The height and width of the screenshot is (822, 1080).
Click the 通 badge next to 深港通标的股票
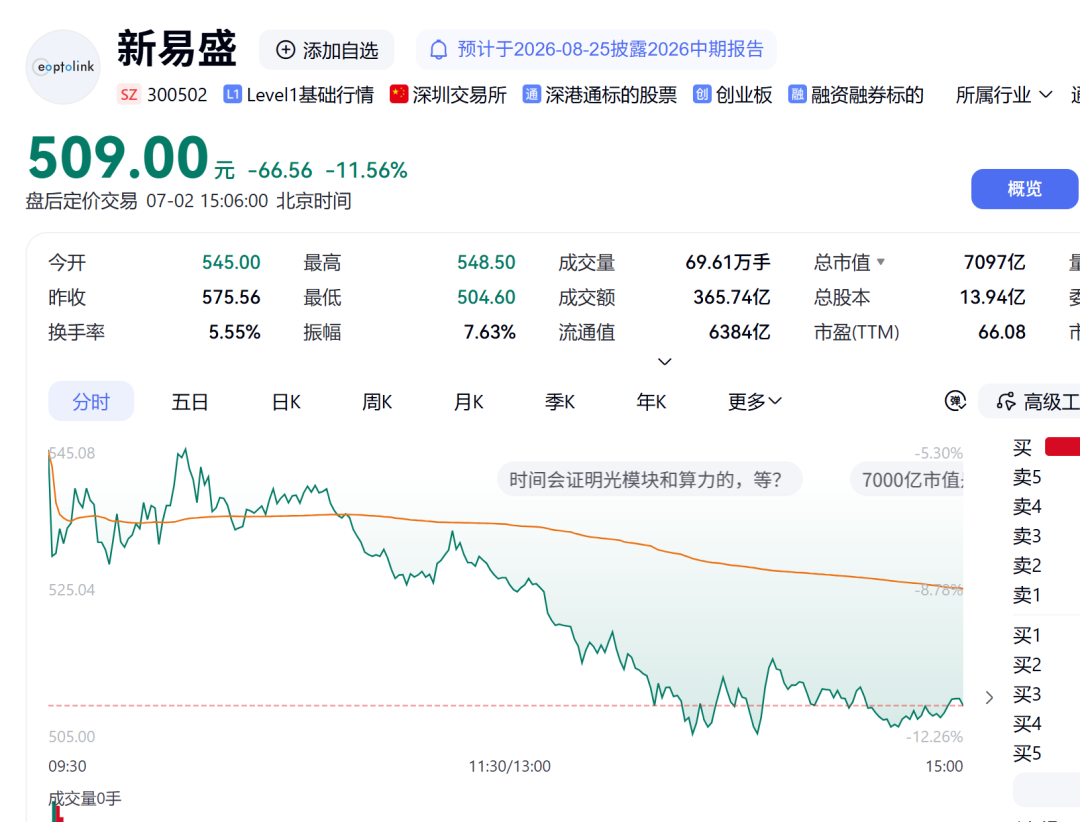tap(531, 94)
